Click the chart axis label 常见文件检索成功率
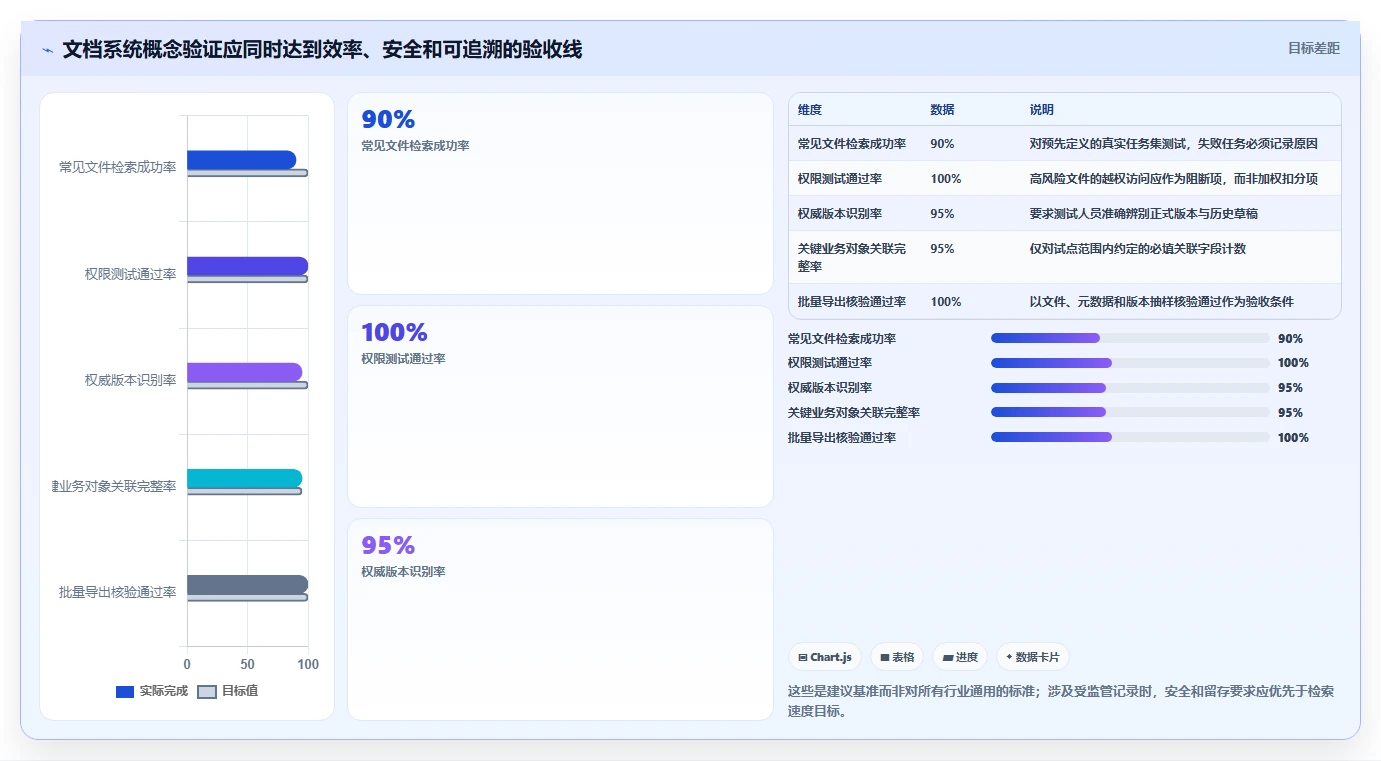 [118, 167]
